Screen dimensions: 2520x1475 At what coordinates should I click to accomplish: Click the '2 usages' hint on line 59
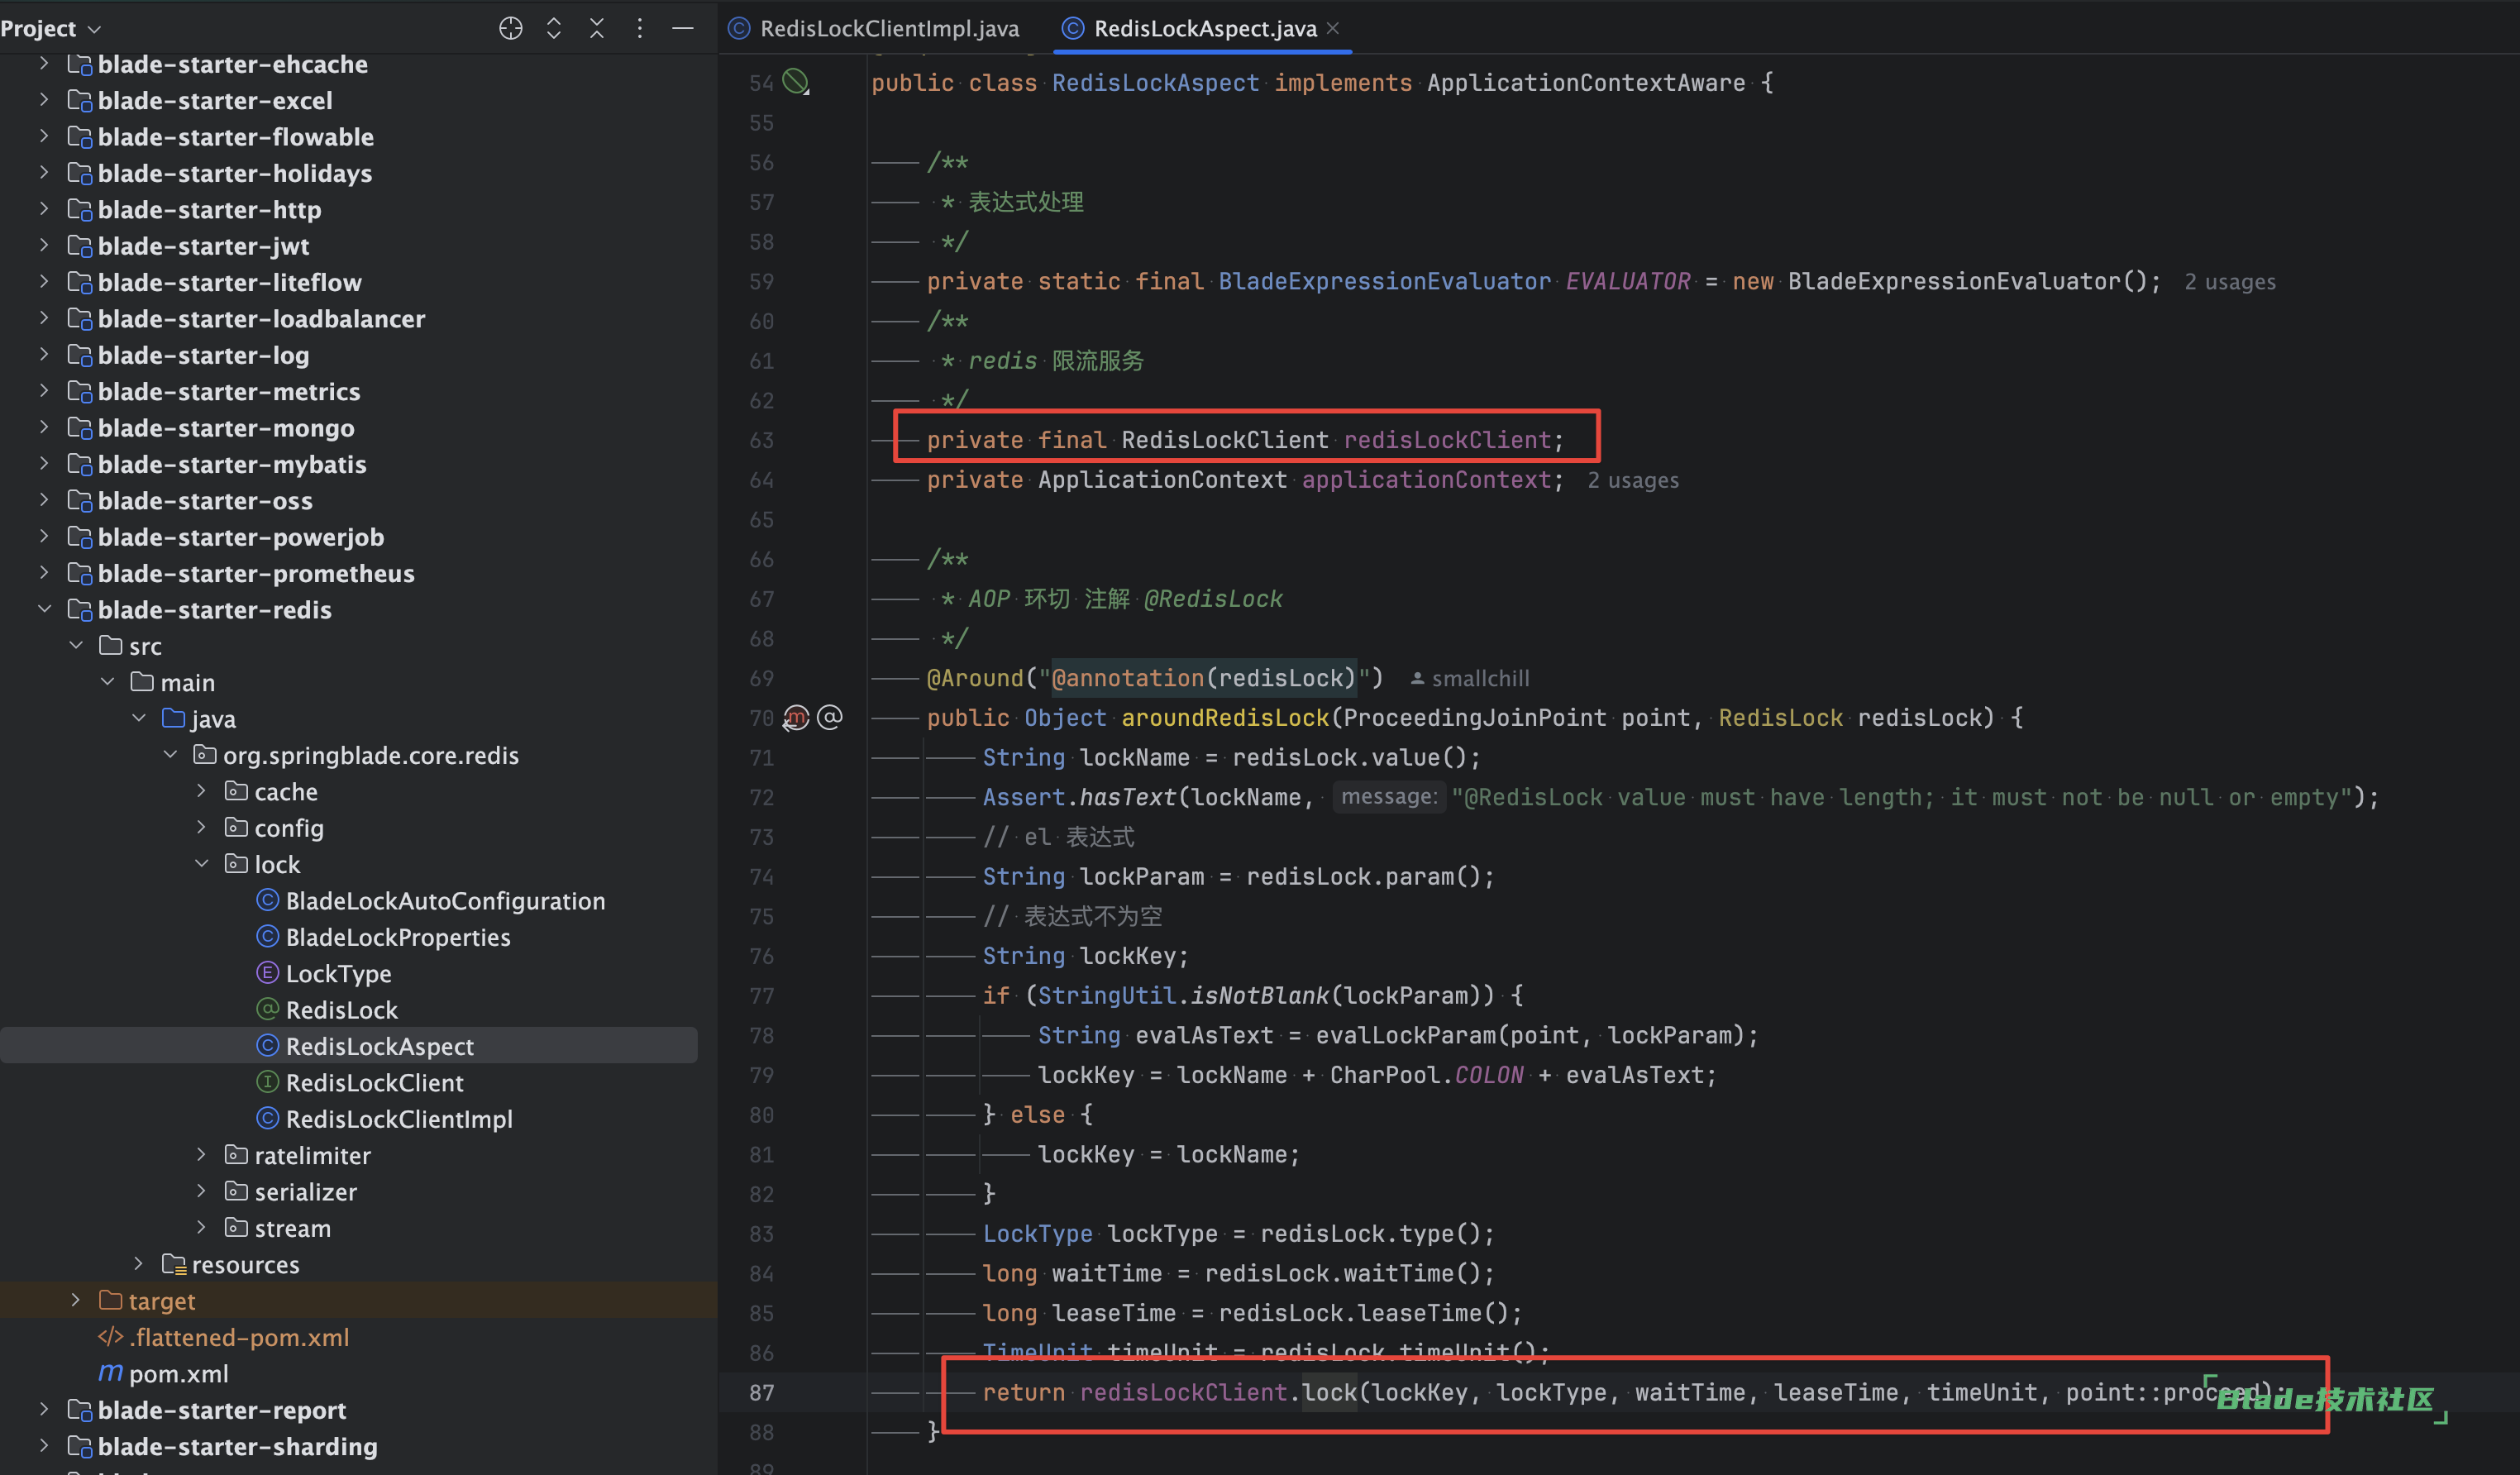tap(2229, 282)
